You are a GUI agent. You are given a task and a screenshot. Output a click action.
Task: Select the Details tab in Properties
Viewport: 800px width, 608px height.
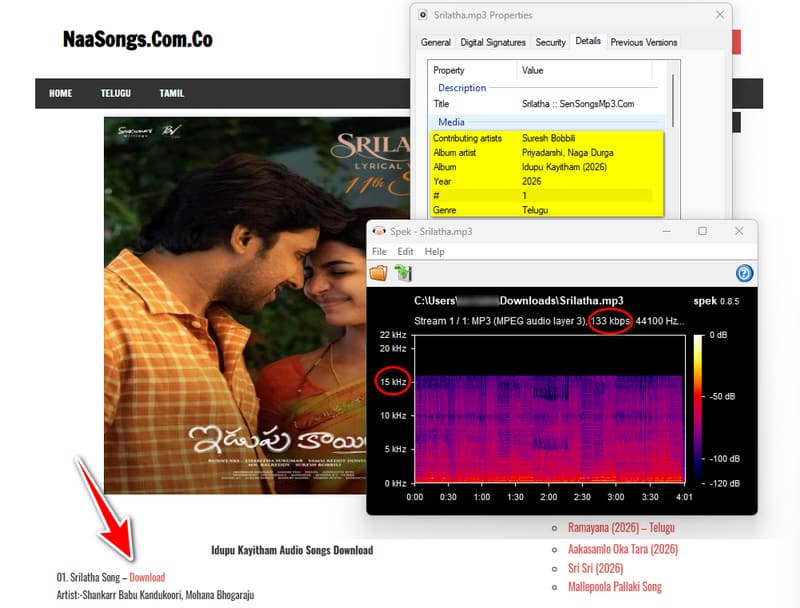(588, 41)
